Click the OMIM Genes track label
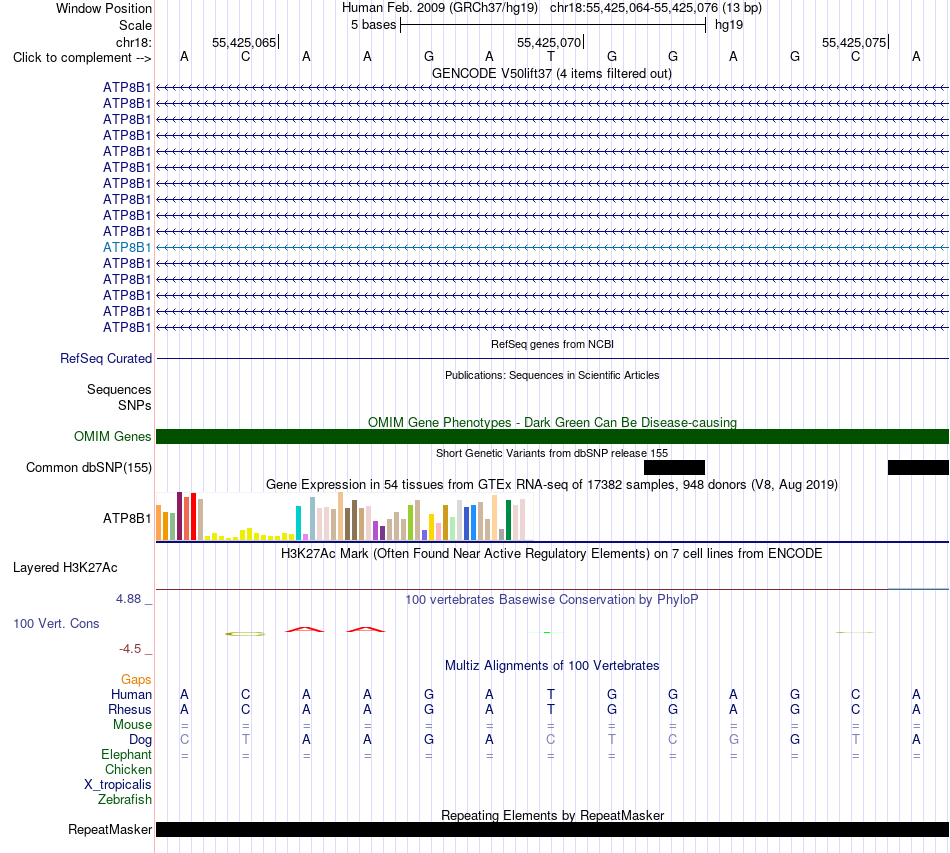 tap(112, 436)
